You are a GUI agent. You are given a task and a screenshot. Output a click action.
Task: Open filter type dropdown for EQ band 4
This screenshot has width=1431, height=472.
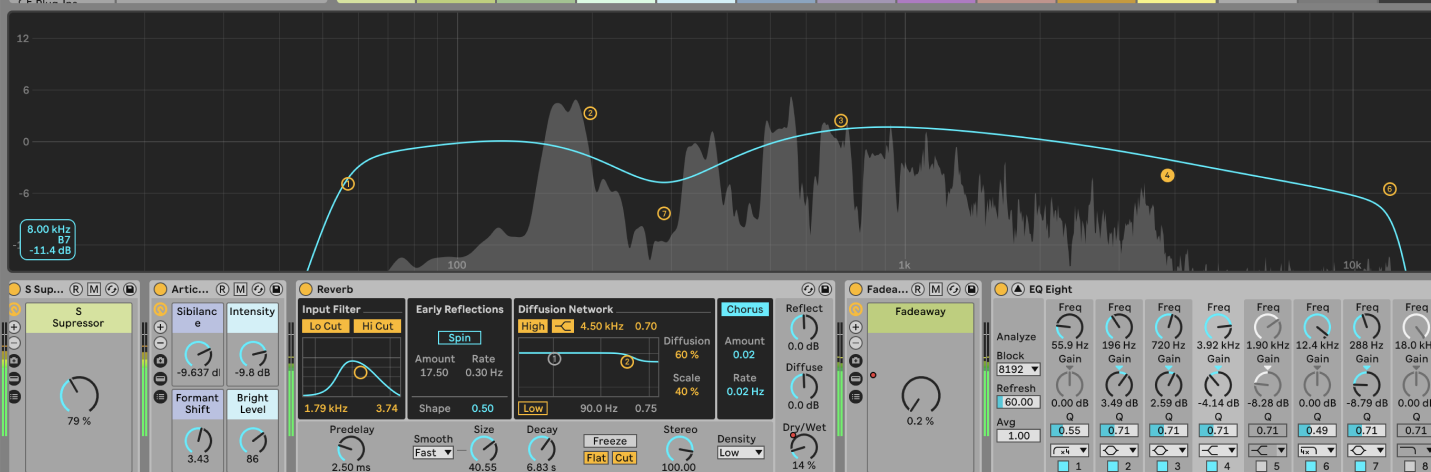[1218, 451]
